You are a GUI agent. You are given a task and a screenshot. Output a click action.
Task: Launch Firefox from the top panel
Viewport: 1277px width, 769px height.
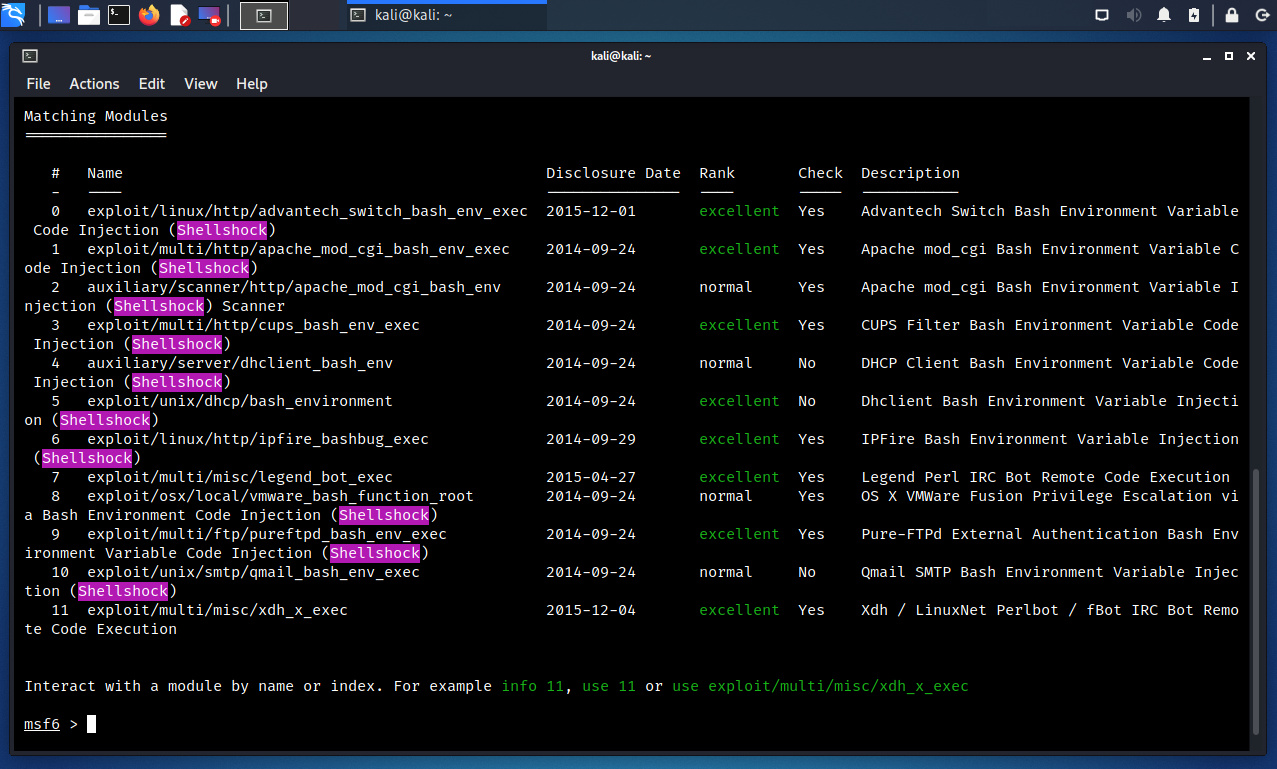tap(149, 15)
